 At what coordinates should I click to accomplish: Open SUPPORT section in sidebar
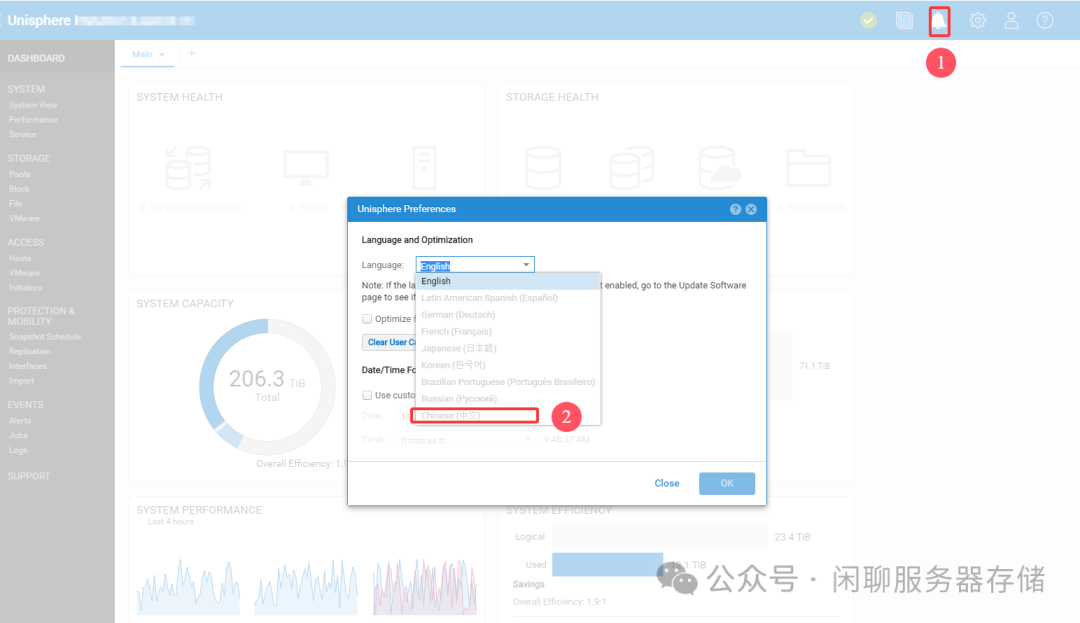click(29, 476)
